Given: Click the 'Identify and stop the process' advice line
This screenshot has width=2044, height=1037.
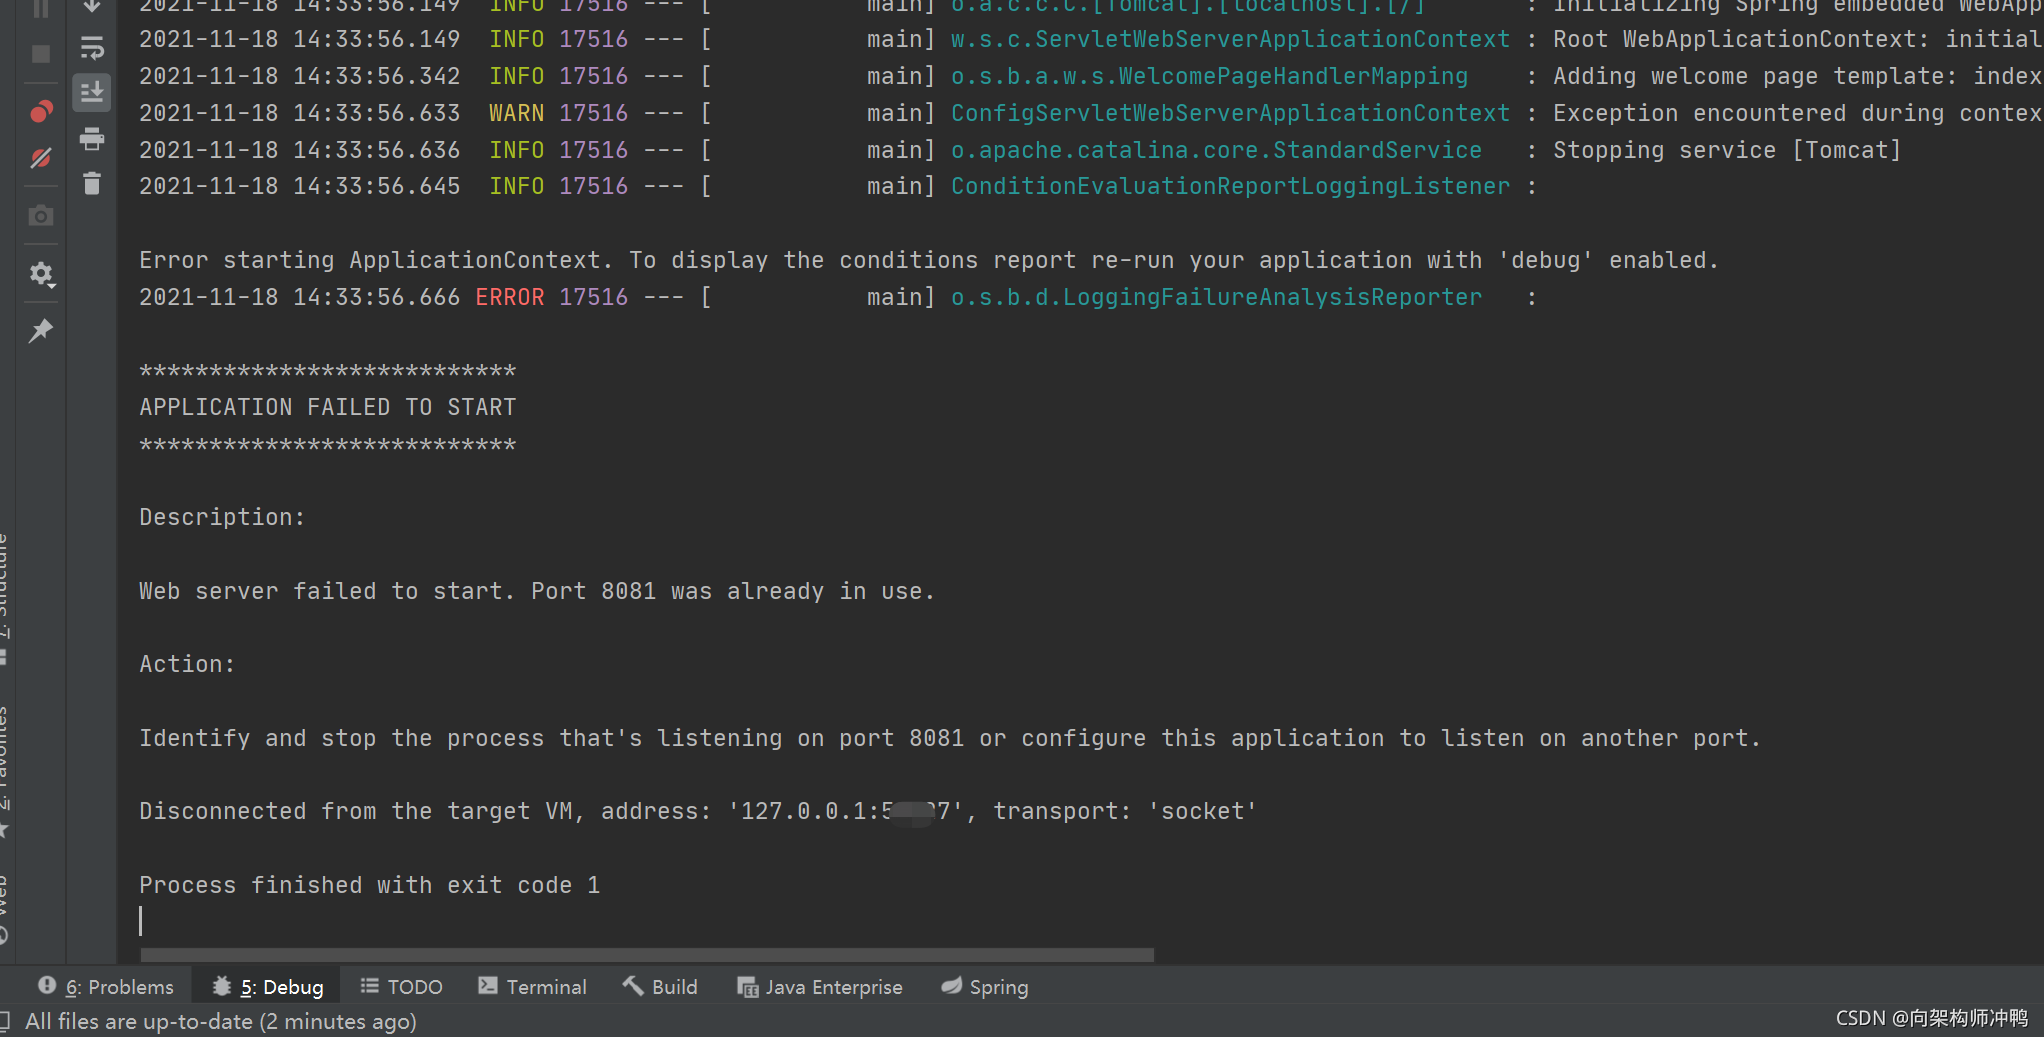Looking at the screenshot, I should coord(950,738).
